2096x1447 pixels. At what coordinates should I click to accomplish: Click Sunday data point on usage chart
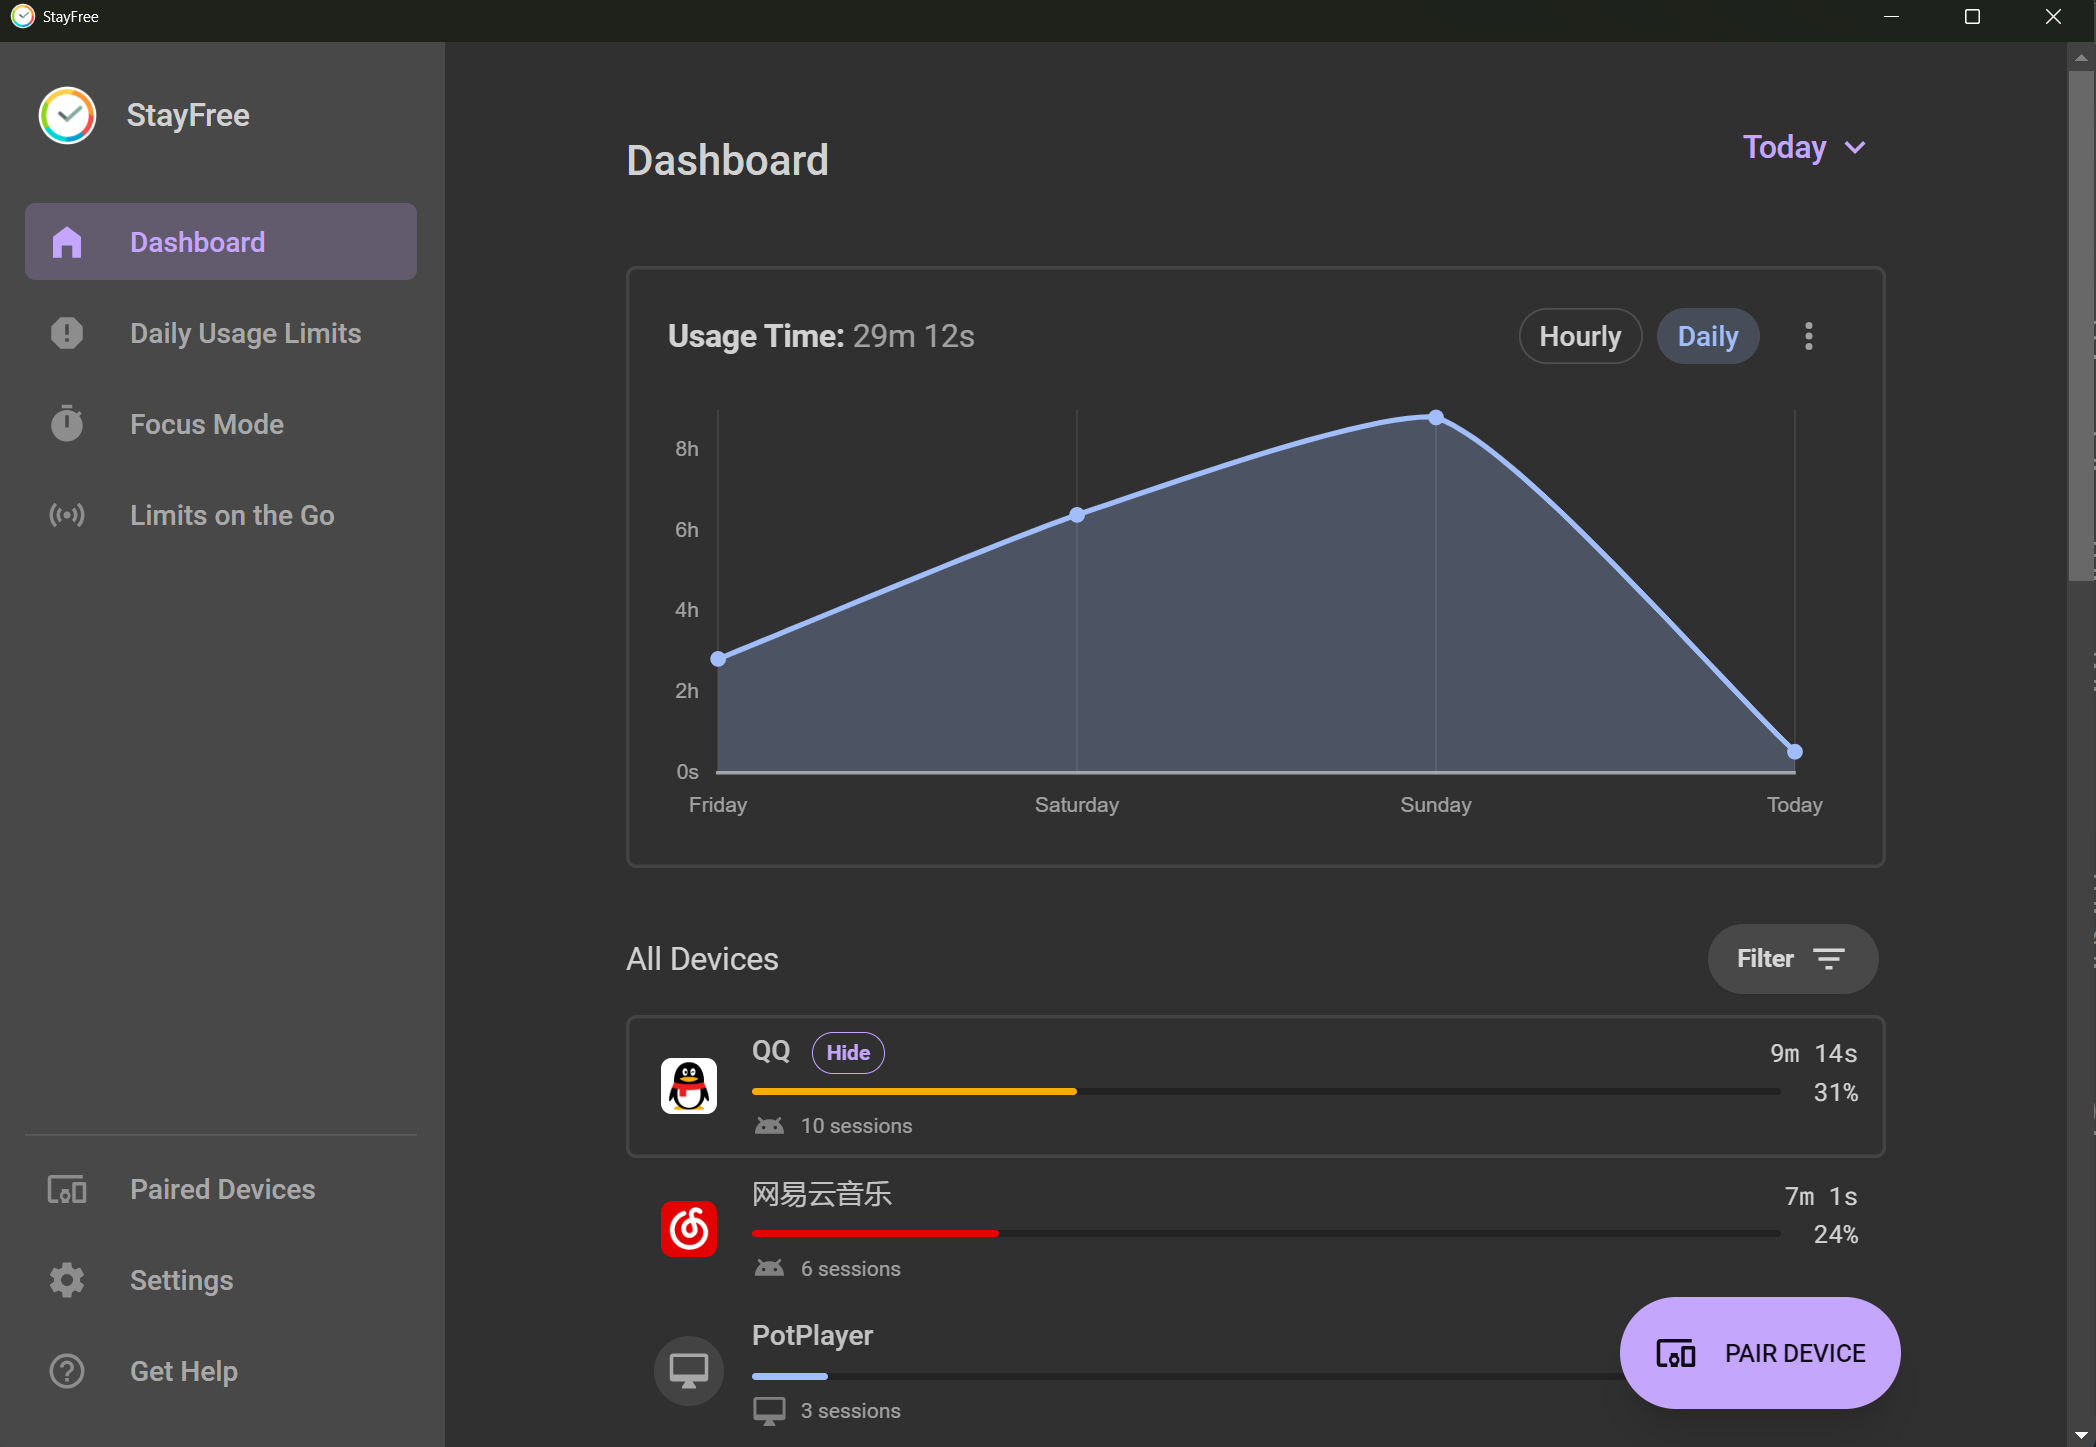tap(1436, 417)
